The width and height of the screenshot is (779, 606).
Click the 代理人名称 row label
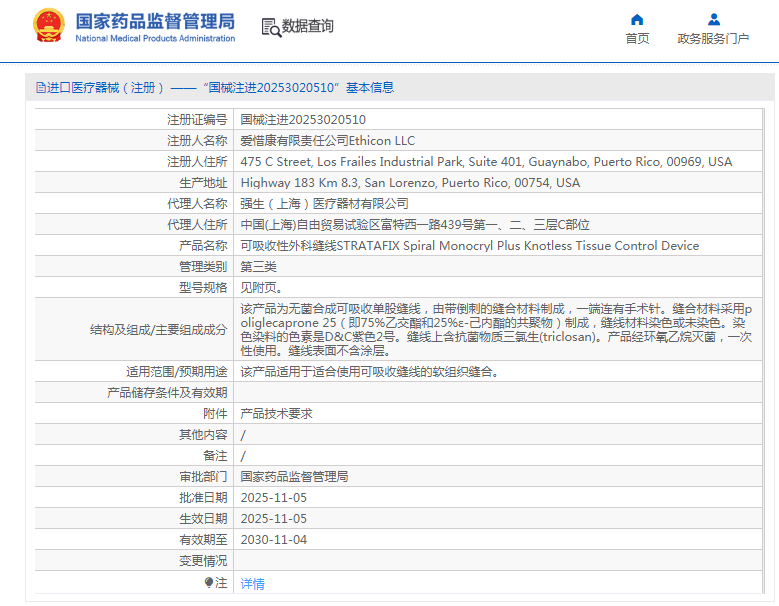(x=197, y=204)
